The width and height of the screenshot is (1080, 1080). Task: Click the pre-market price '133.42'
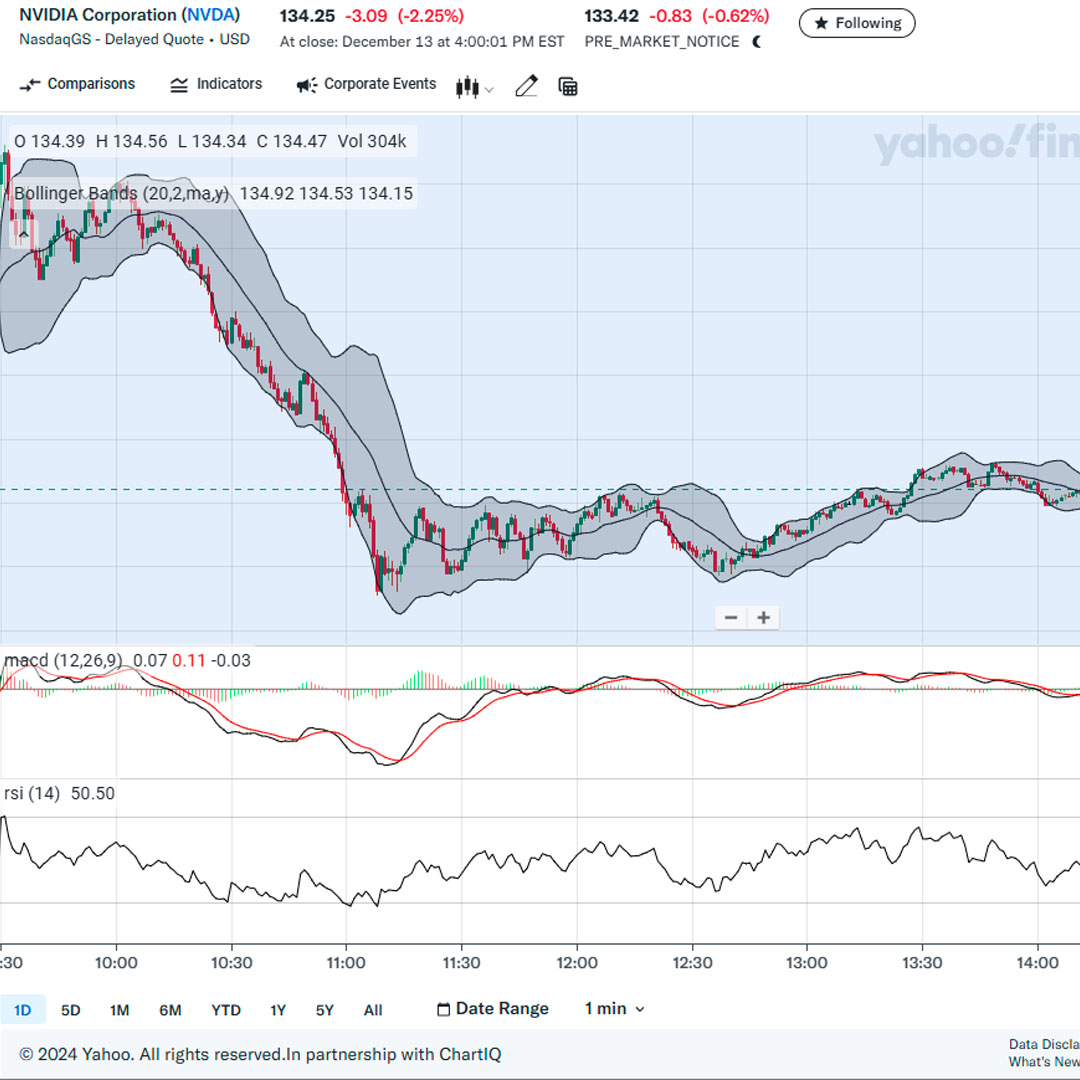[611, 16]
